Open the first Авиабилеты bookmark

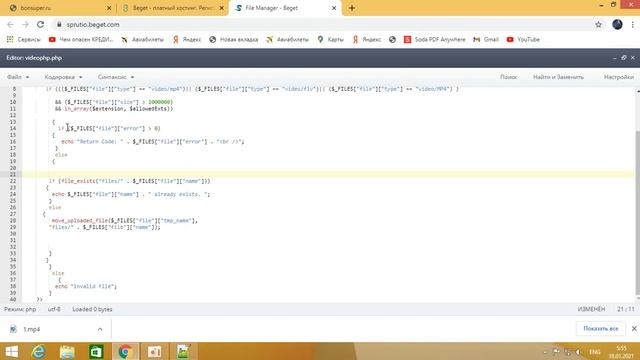coord(142,40)
